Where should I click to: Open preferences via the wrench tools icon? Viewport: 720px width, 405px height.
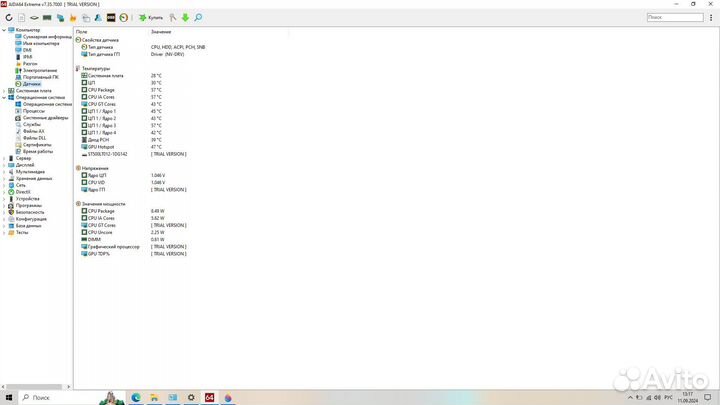[x=173, y=17]
